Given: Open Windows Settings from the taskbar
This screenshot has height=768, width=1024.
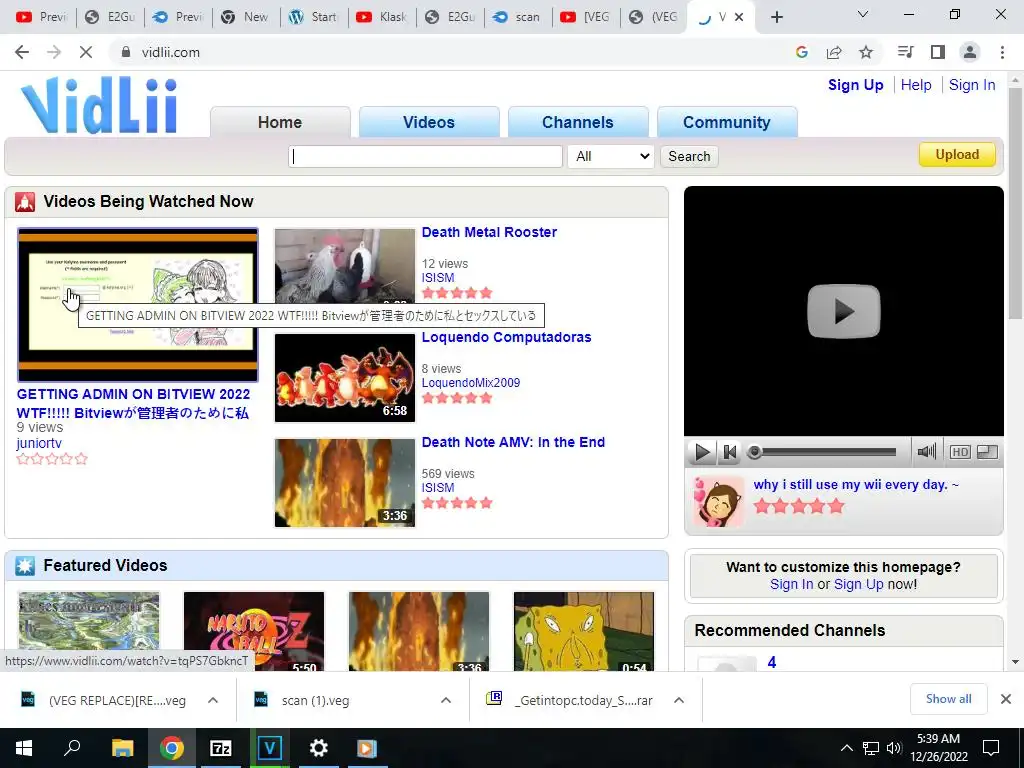Looking at the screenshot, I should point(319,748).
